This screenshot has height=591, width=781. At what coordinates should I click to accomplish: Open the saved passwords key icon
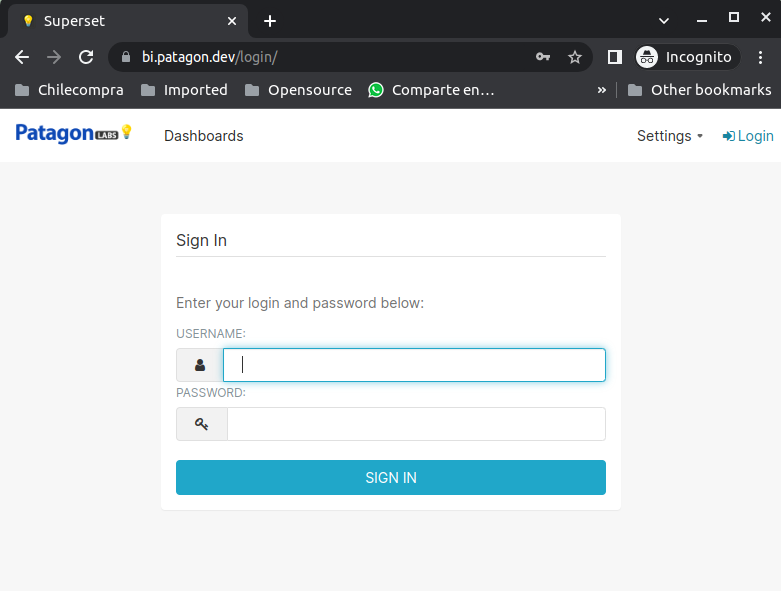click(543, 57)
